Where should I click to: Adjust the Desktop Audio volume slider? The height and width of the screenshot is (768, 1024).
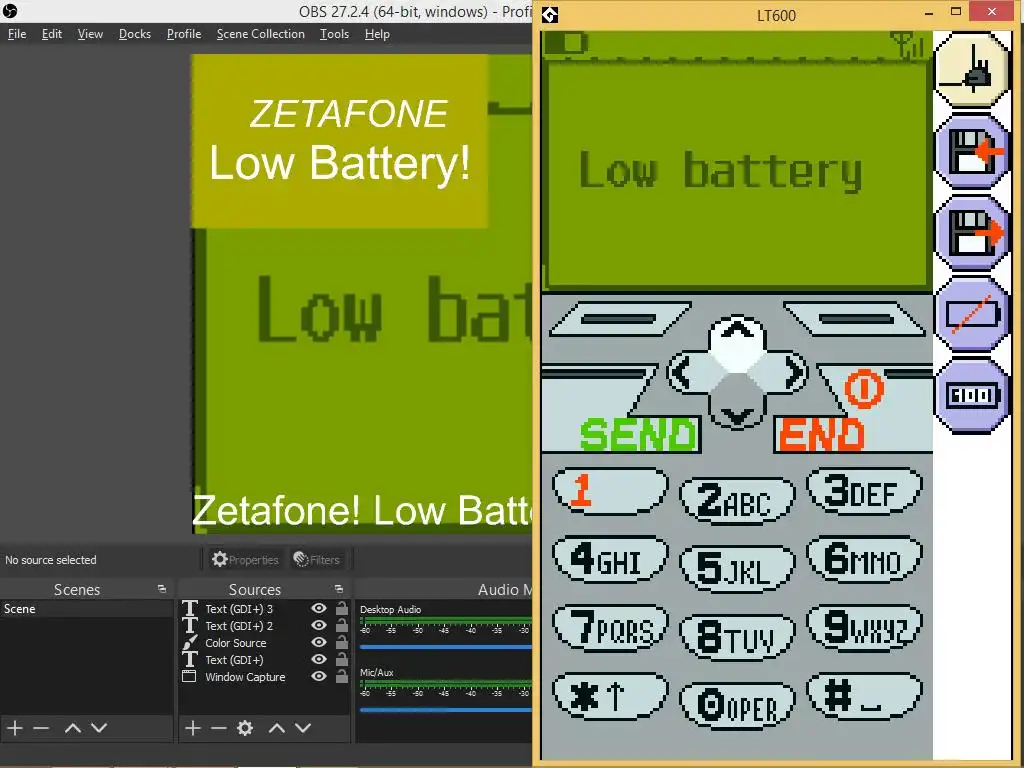tap(445, 647)
